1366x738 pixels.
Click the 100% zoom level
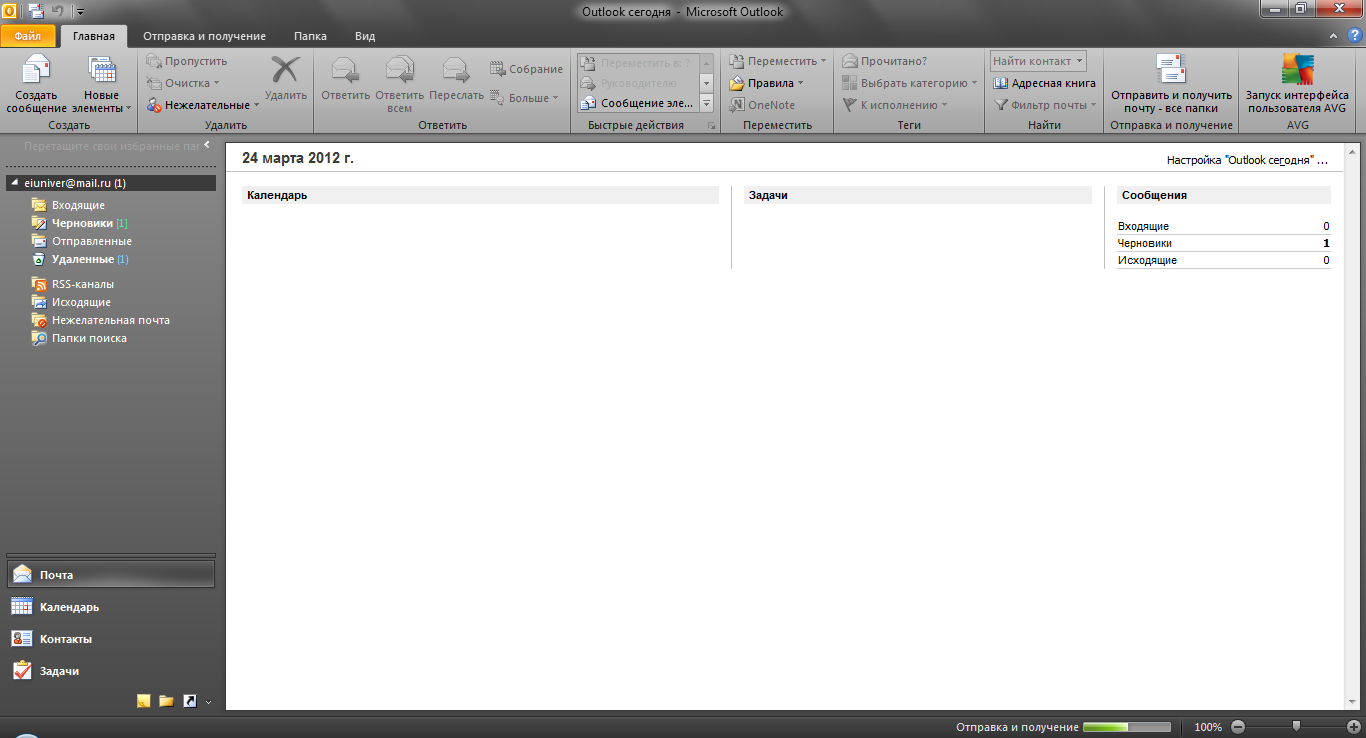click(1208, 727)
